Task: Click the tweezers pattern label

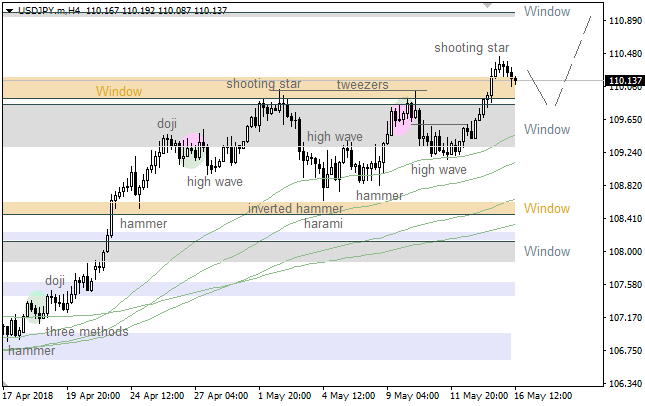Action: click(362, 85)
